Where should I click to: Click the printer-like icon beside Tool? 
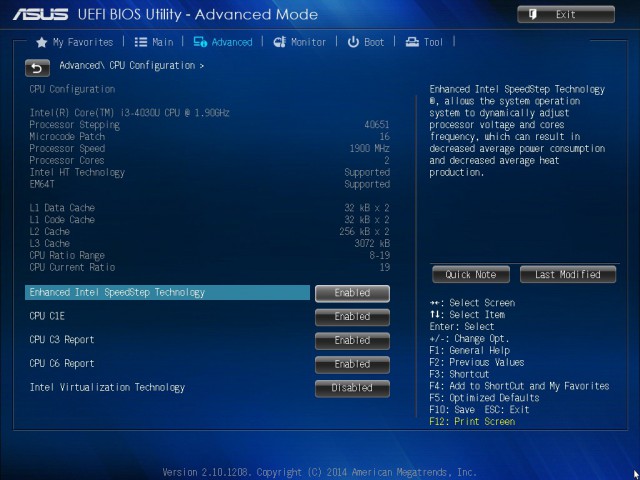pos(412,42)
